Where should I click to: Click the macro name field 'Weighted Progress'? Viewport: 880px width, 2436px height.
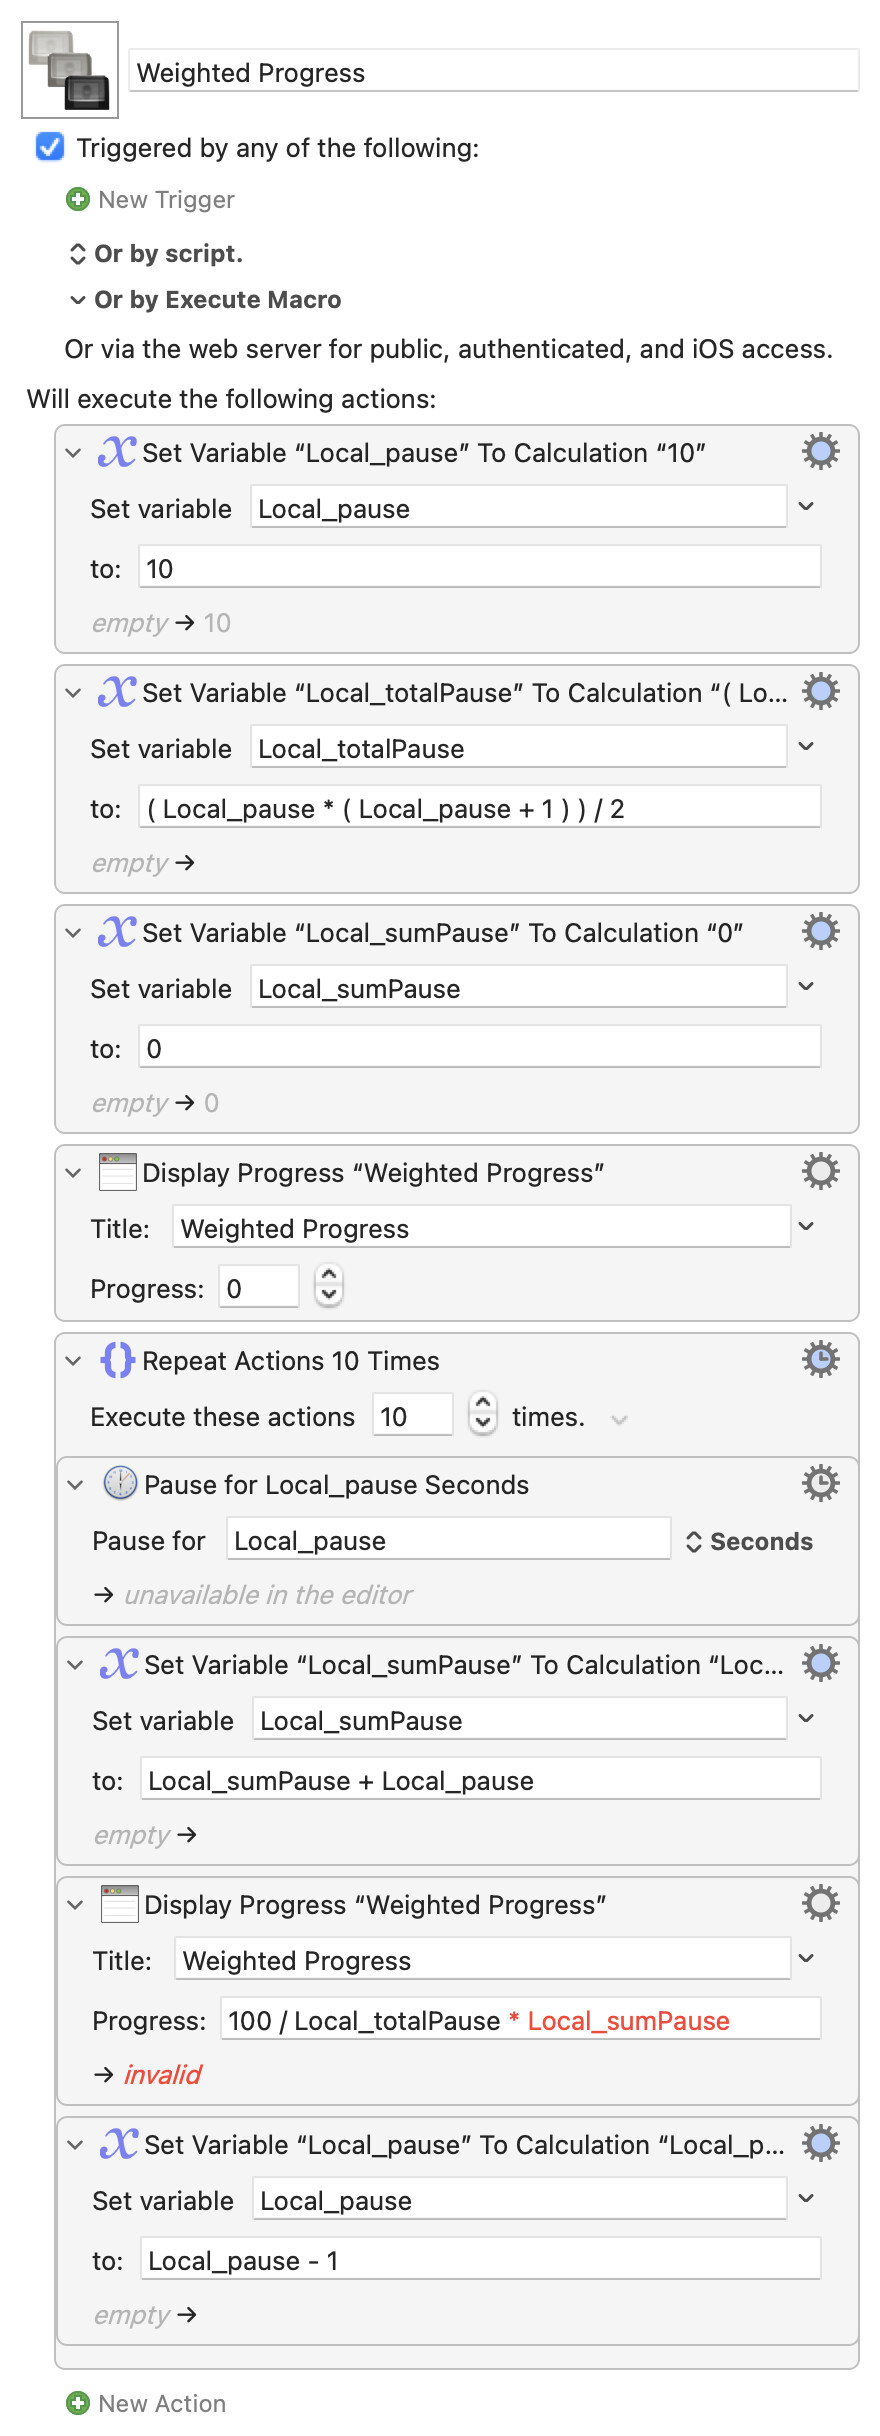click(x=494, y=72)
